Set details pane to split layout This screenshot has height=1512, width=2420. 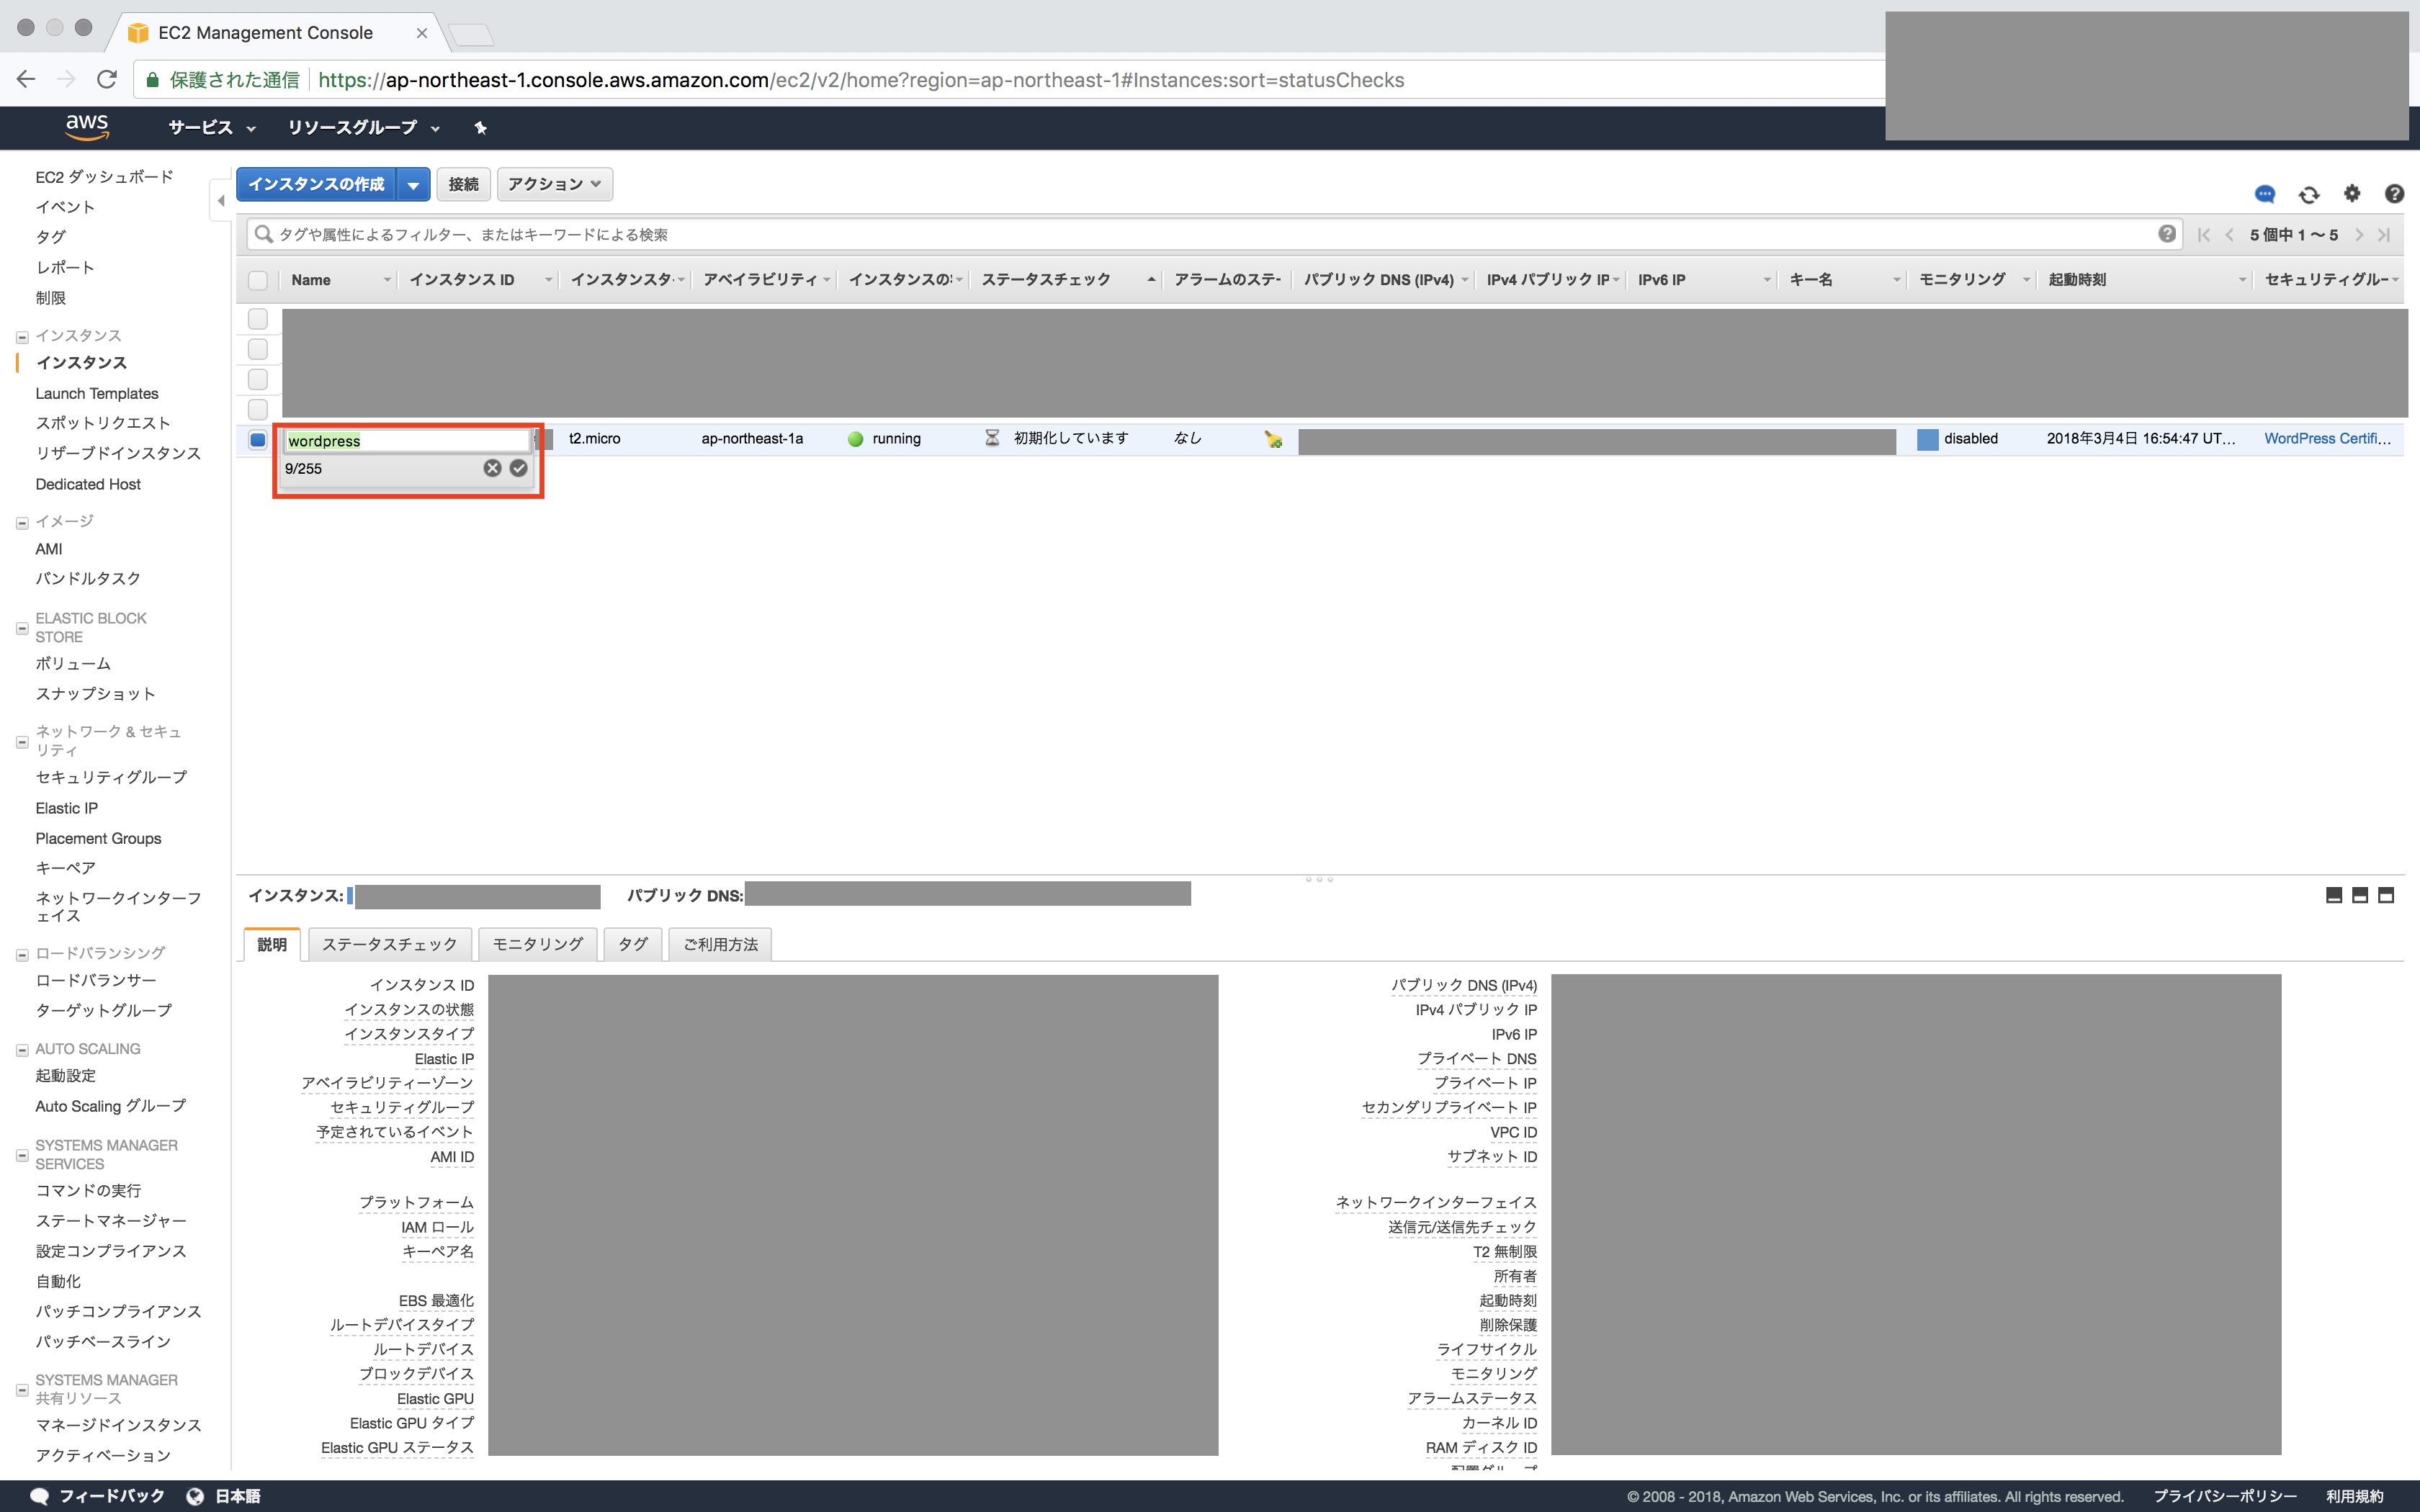pos(2360,895)
